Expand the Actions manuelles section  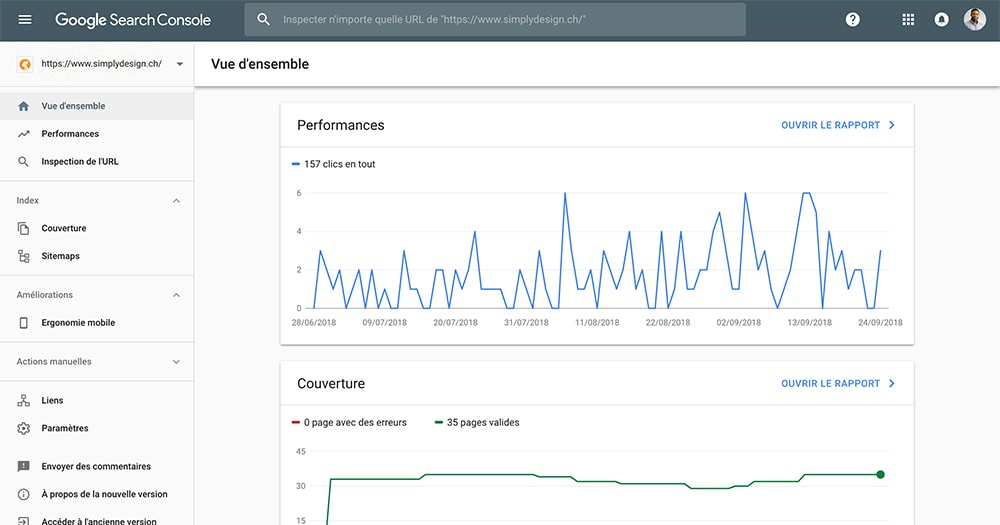[177, 362]
